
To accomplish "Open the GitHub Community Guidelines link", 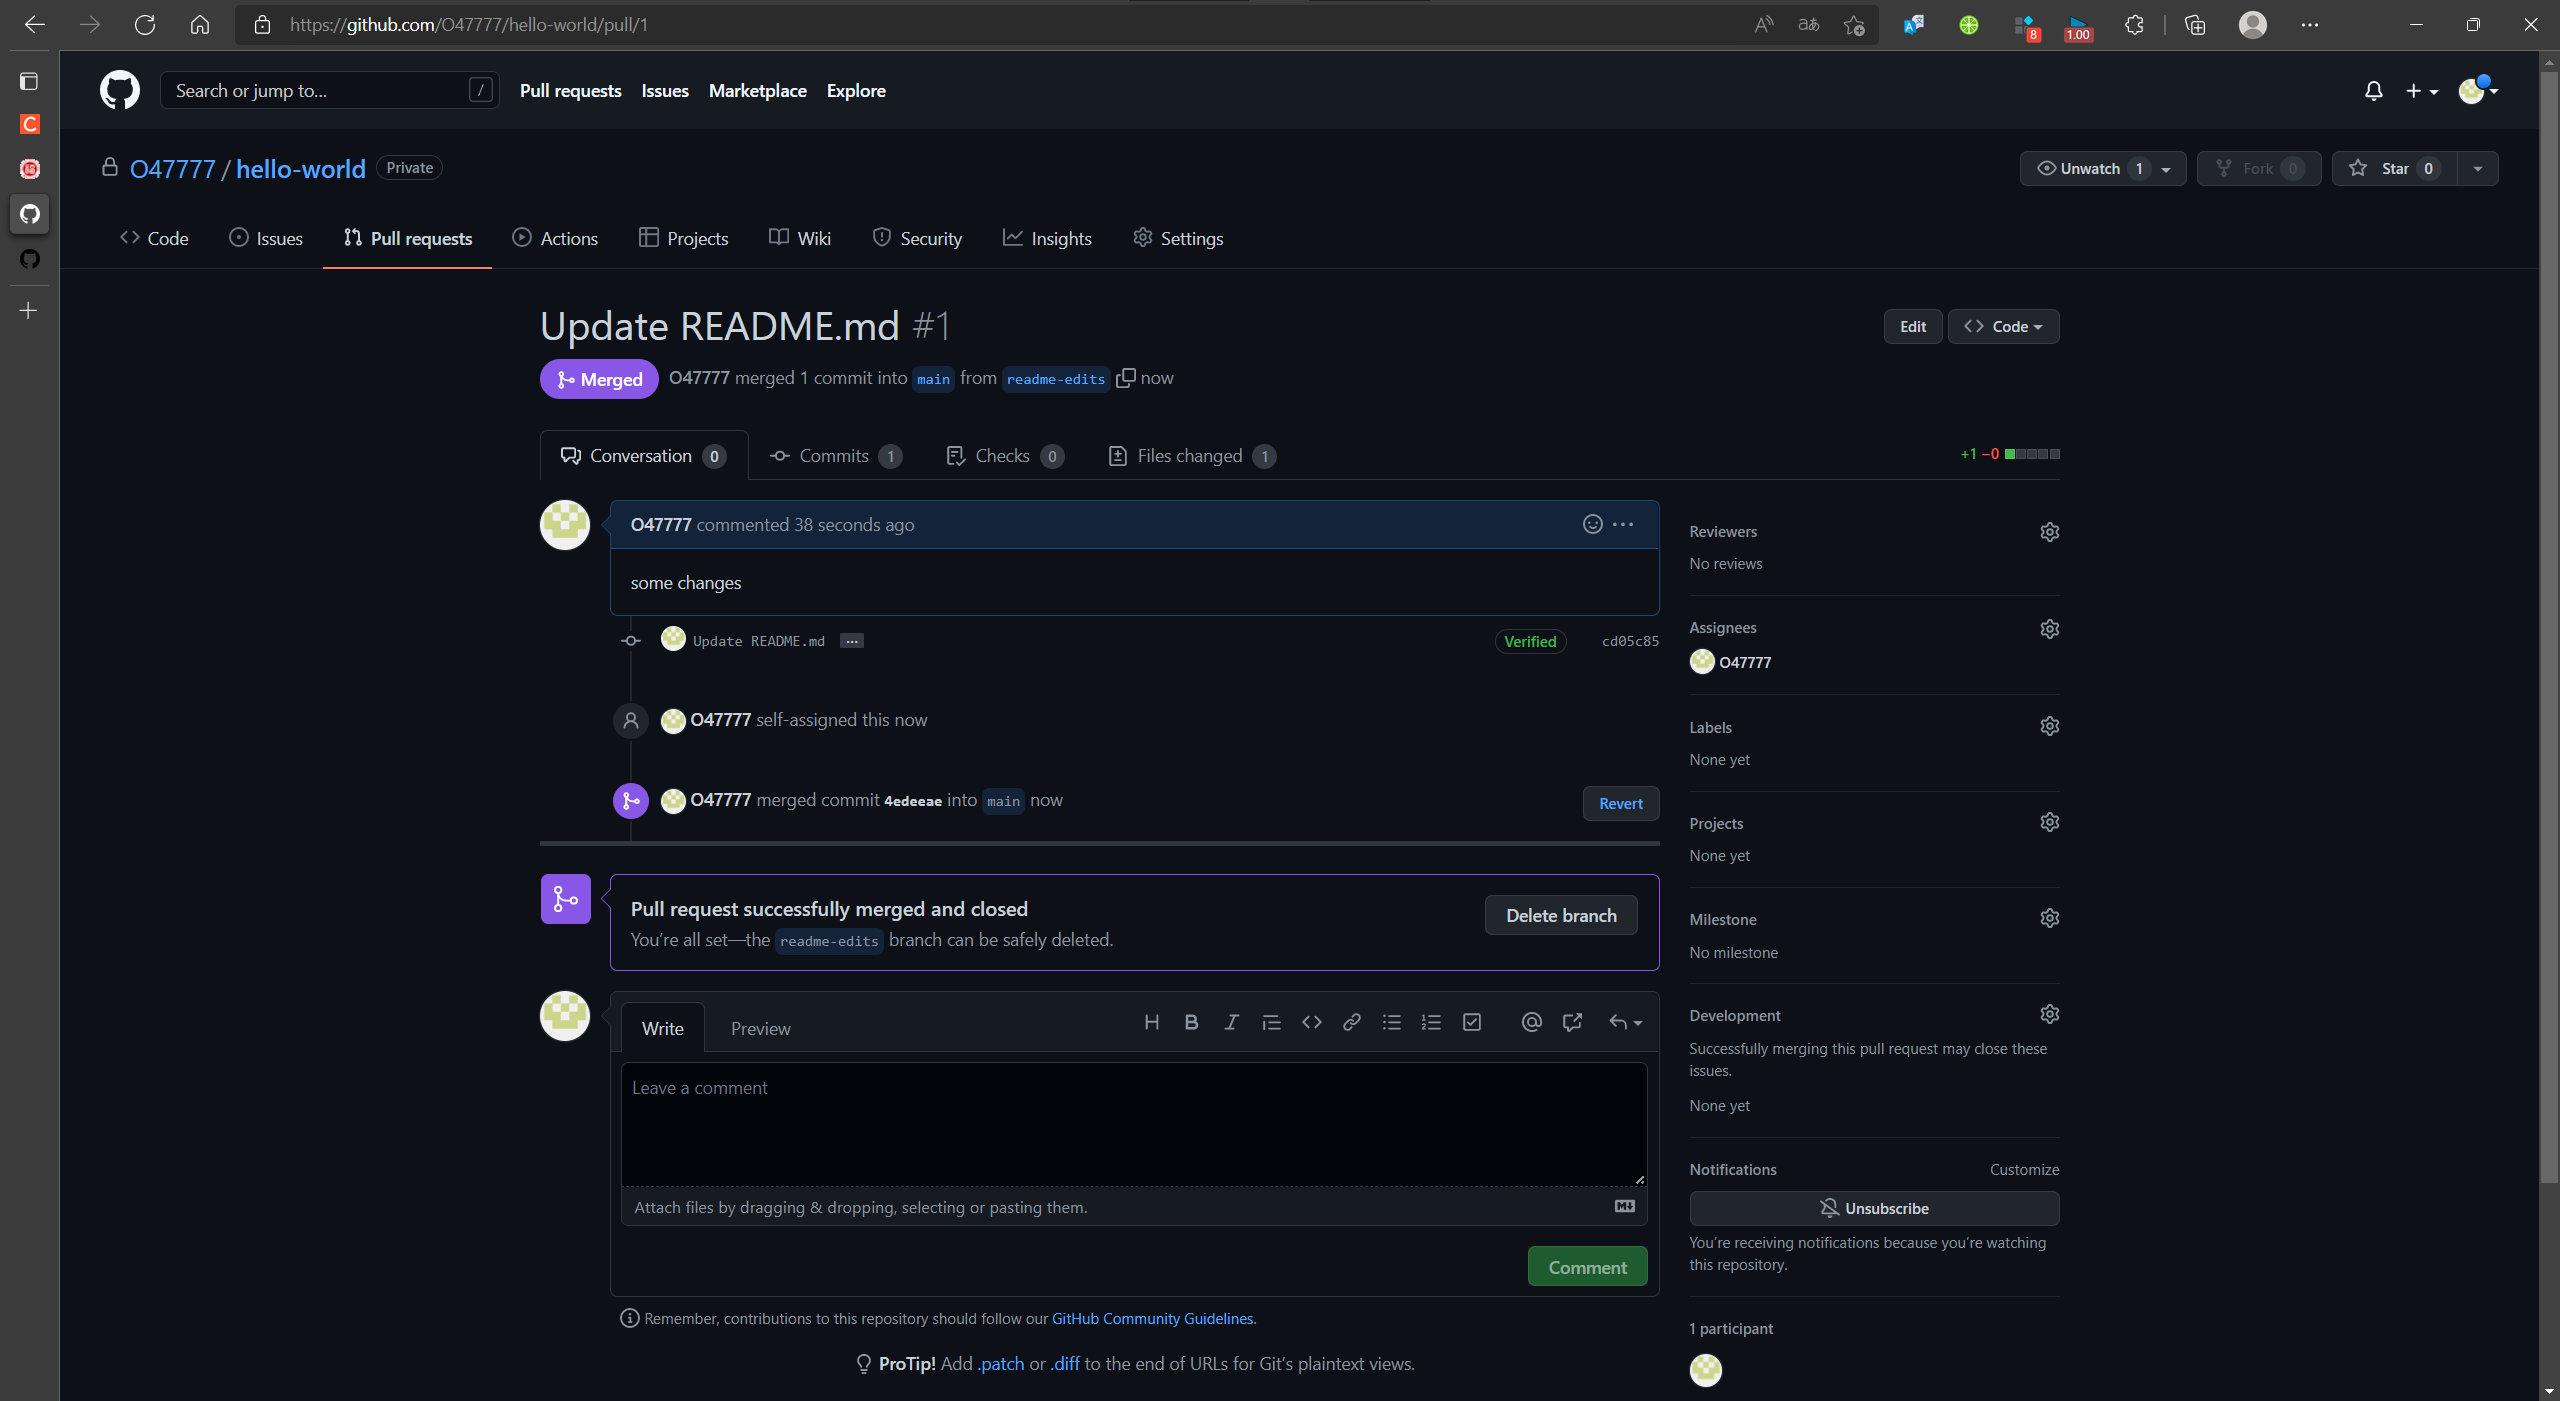I will [1152, 1318].
